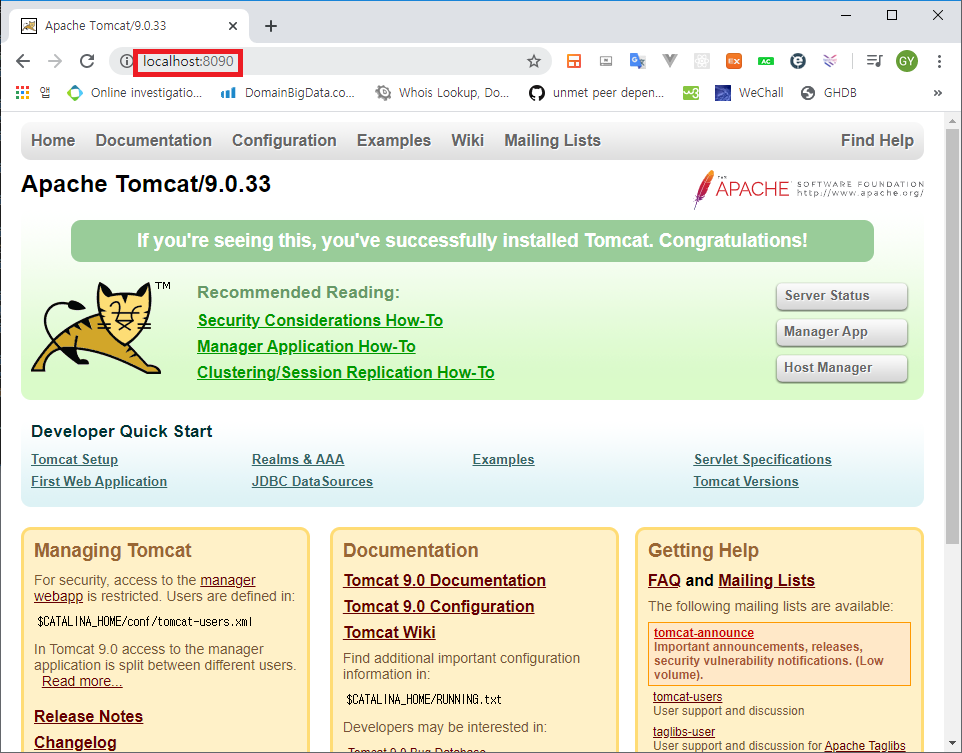Open Clustering/Session Replication How-To link
This screenshot has height=753, width=962.
pos(345,373)
